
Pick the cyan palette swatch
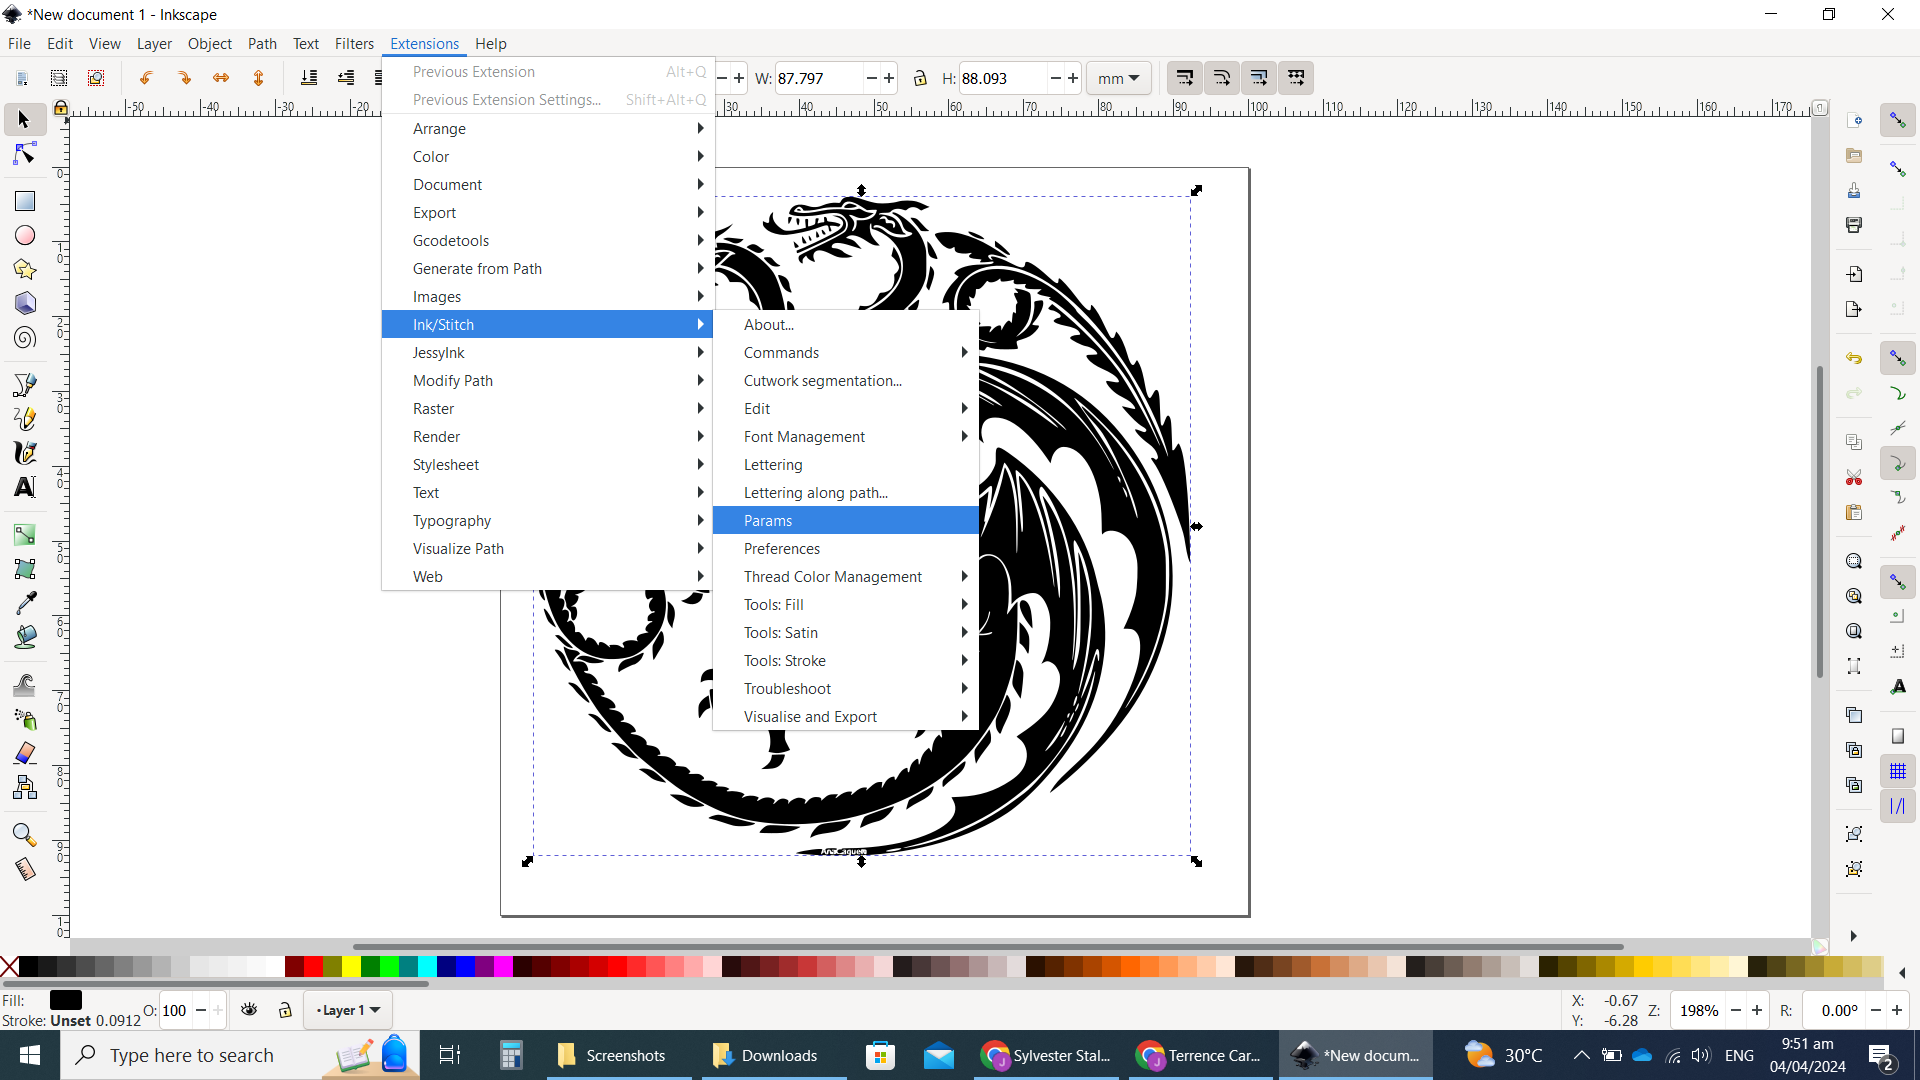(427, 966)
